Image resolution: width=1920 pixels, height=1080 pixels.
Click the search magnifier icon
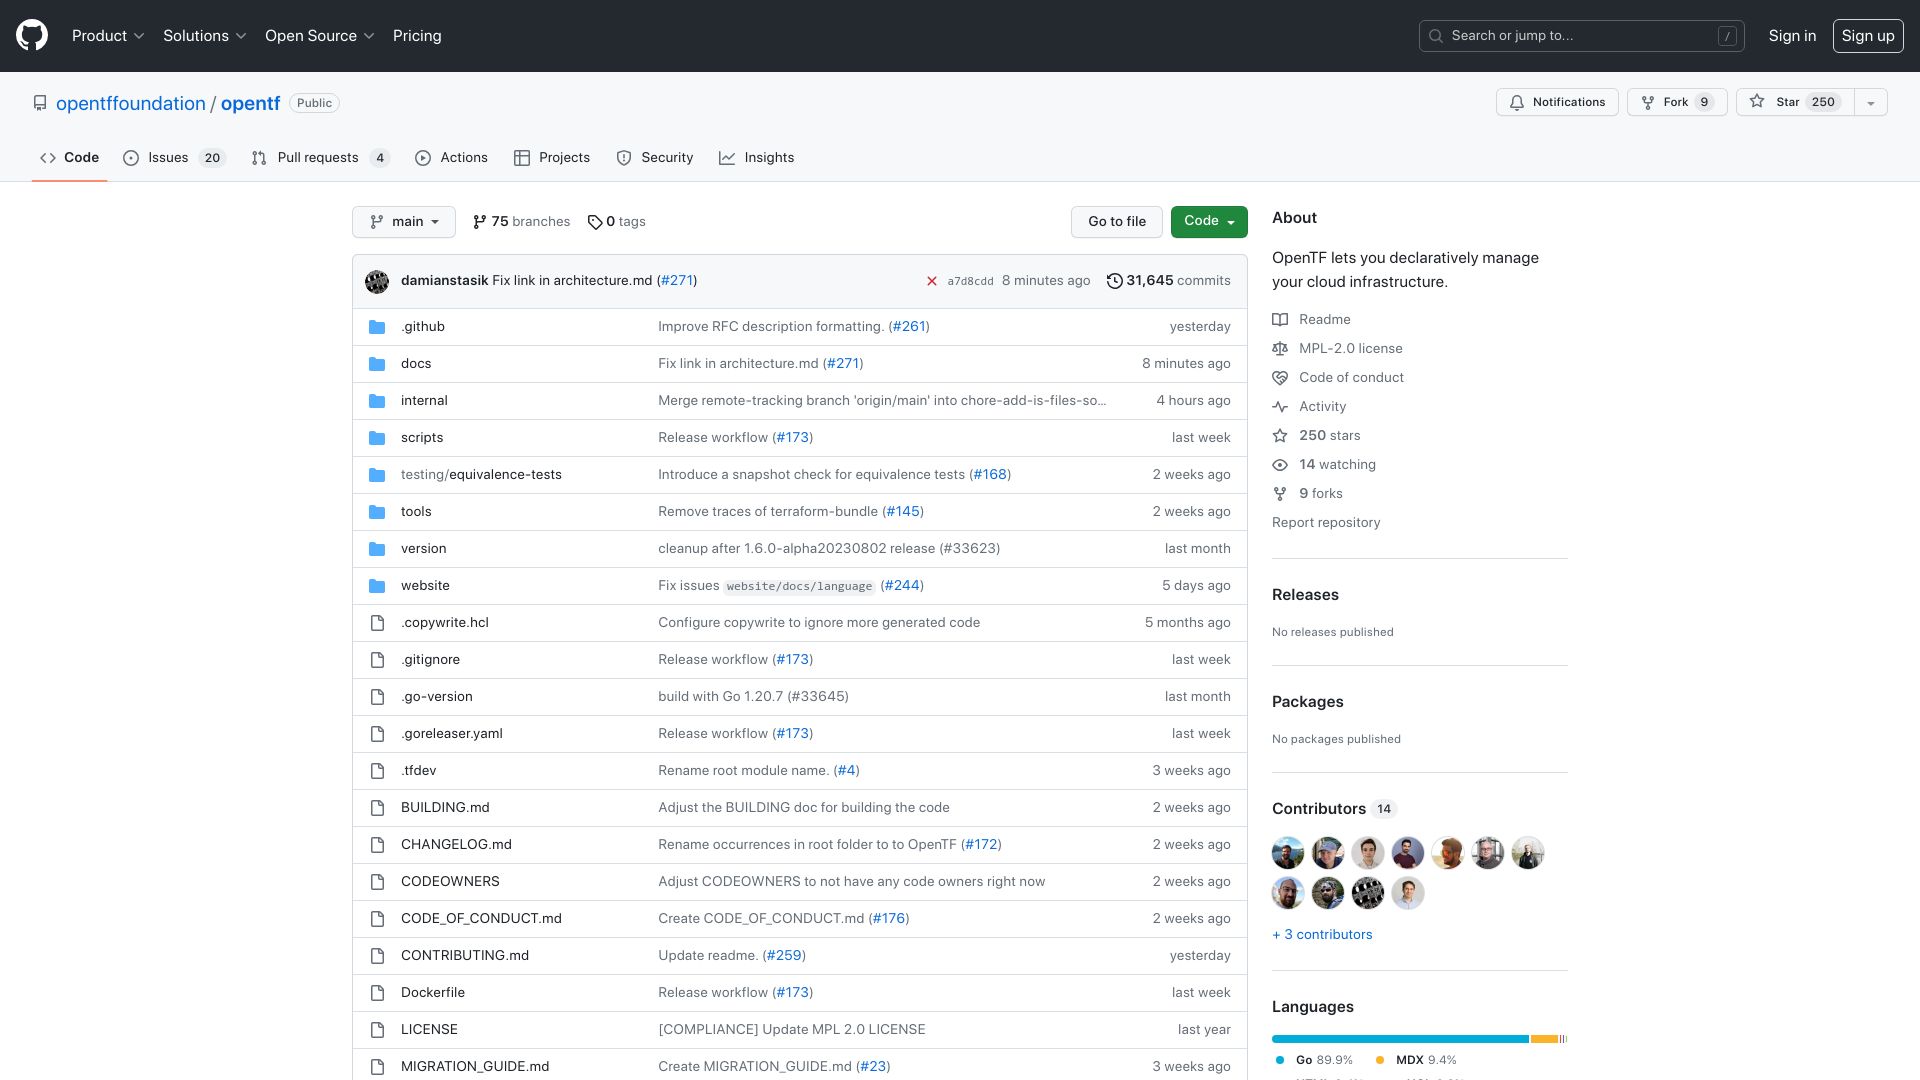tap(1436, 36)
